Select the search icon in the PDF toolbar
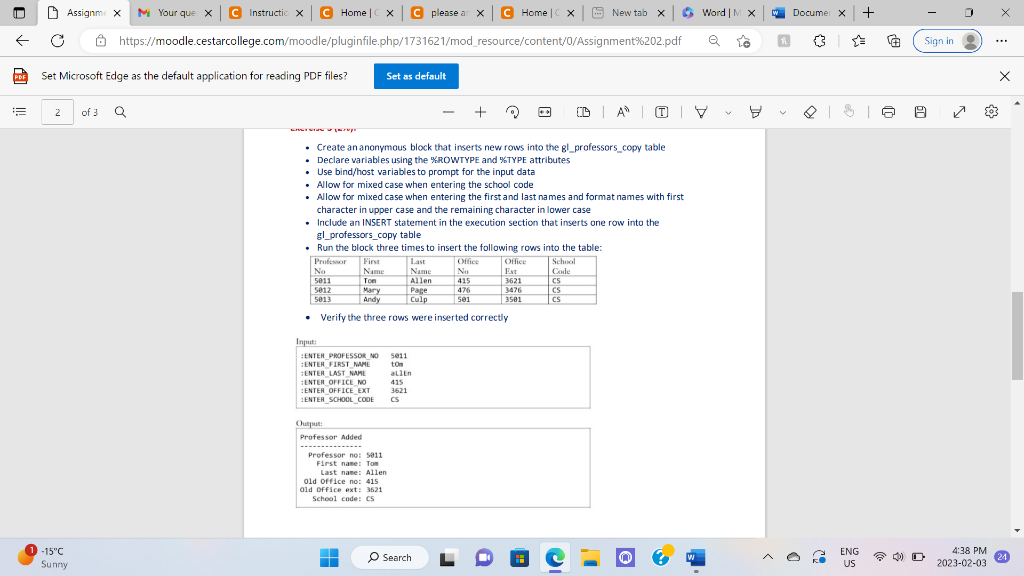1024x576 pixels. (120, 111)
